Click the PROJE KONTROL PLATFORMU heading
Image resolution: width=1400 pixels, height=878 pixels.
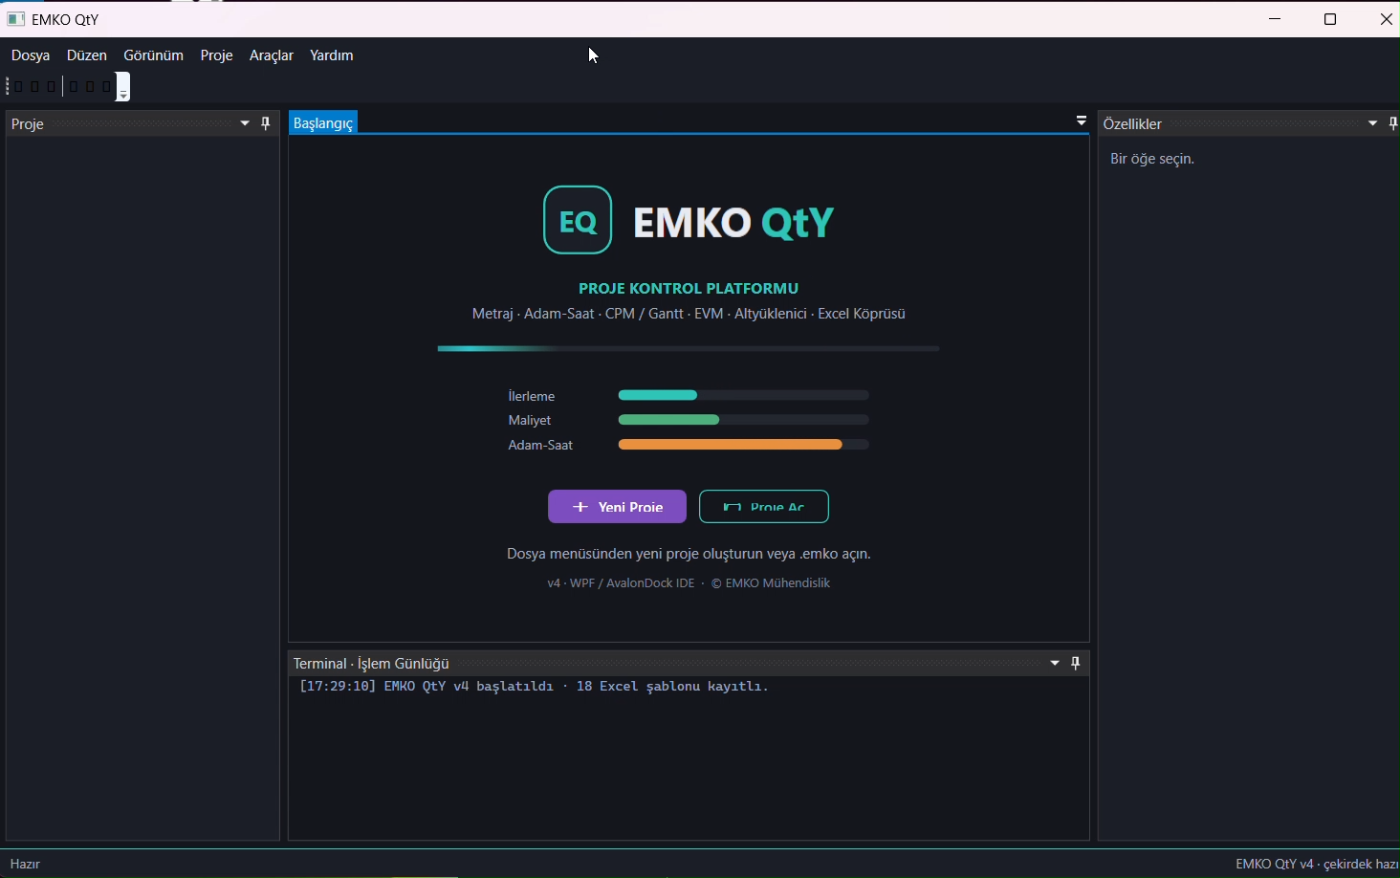tap(688, 288)
